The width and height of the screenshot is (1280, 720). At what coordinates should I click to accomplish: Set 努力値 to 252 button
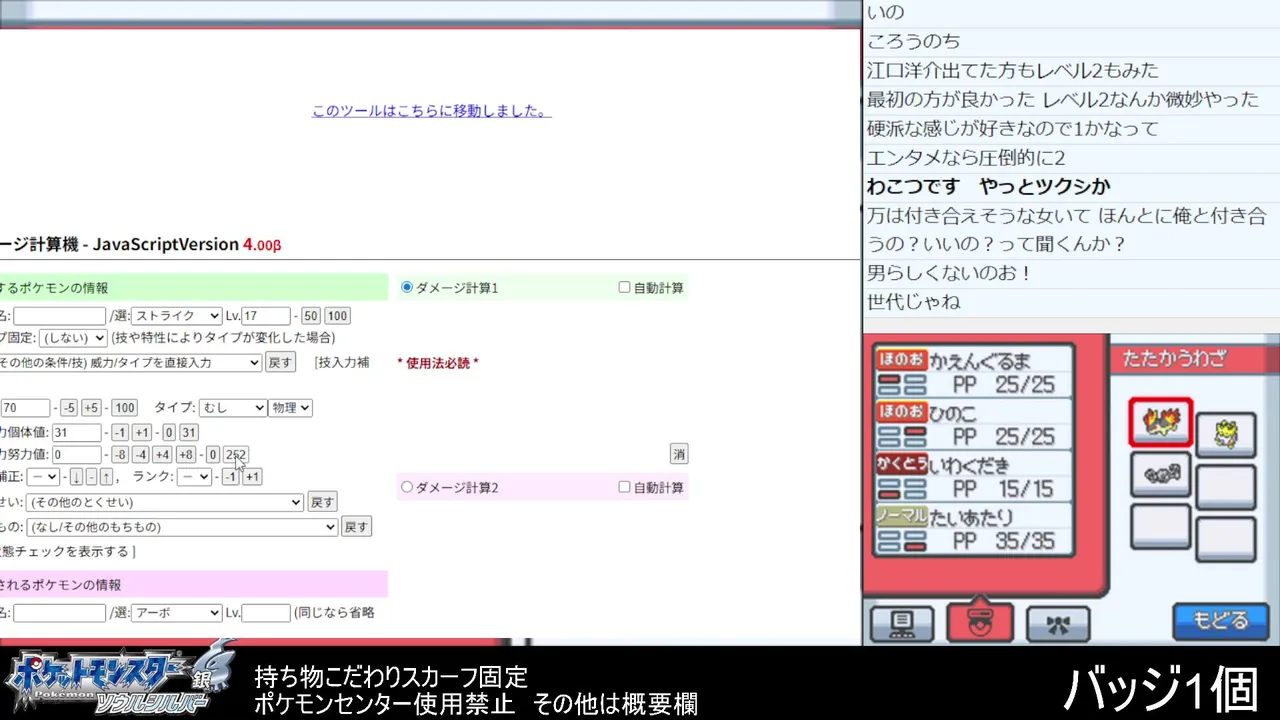coord(235,455)
